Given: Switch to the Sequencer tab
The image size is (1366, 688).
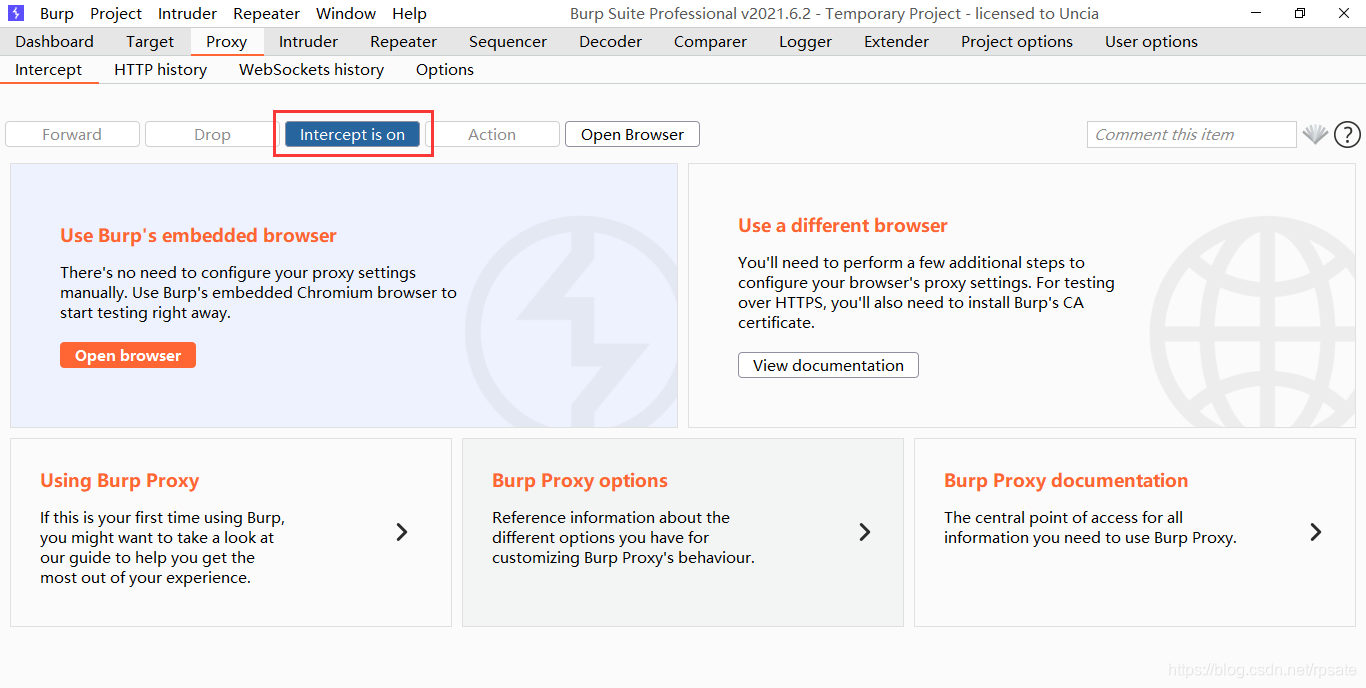Looking at the screenshot, I should [508, 42].
